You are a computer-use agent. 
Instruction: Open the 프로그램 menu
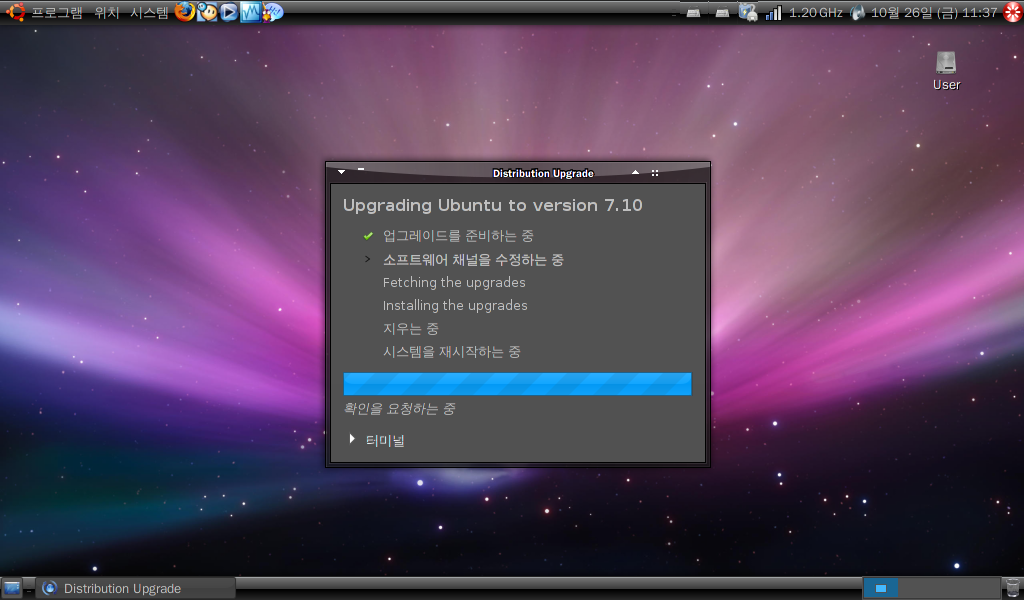click(57, 12)
